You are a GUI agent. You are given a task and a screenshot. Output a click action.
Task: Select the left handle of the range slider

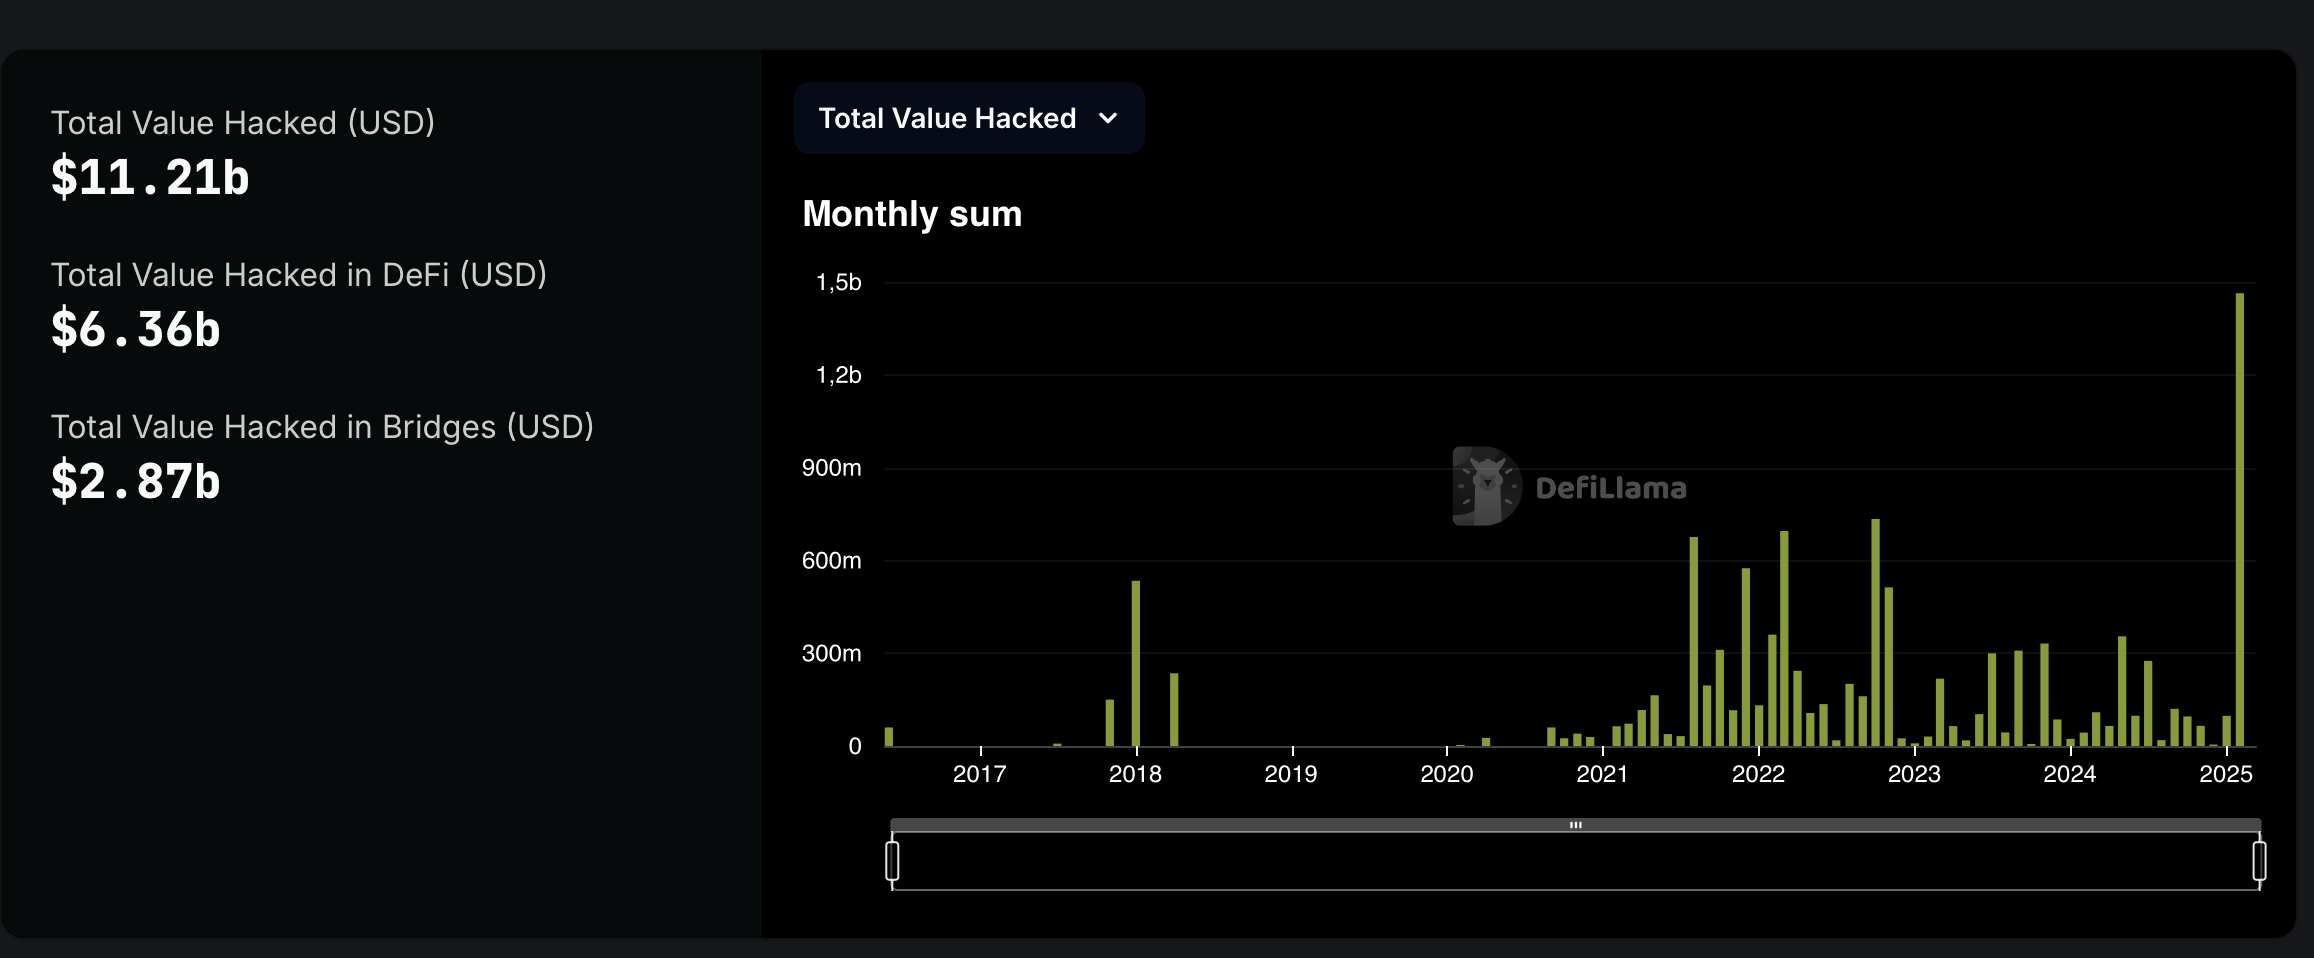(892, 861)
